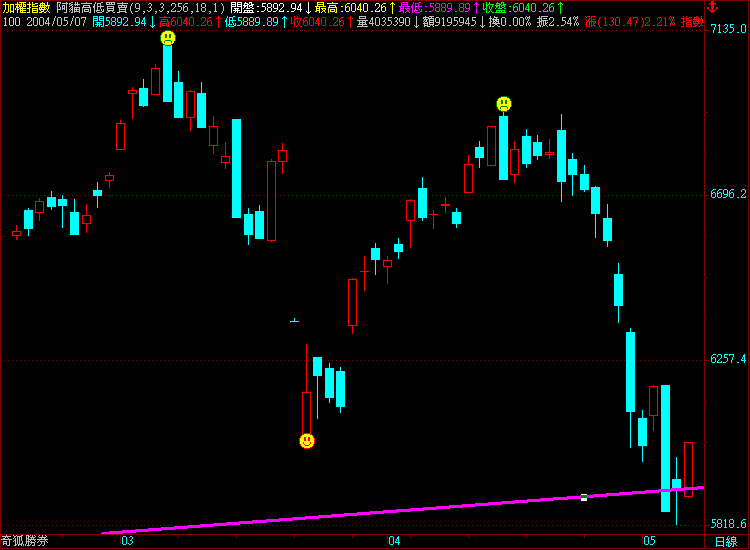Viewport: 750px width, 550px height.
Task: Click the 換0.00% value
Action: (509, 22)
